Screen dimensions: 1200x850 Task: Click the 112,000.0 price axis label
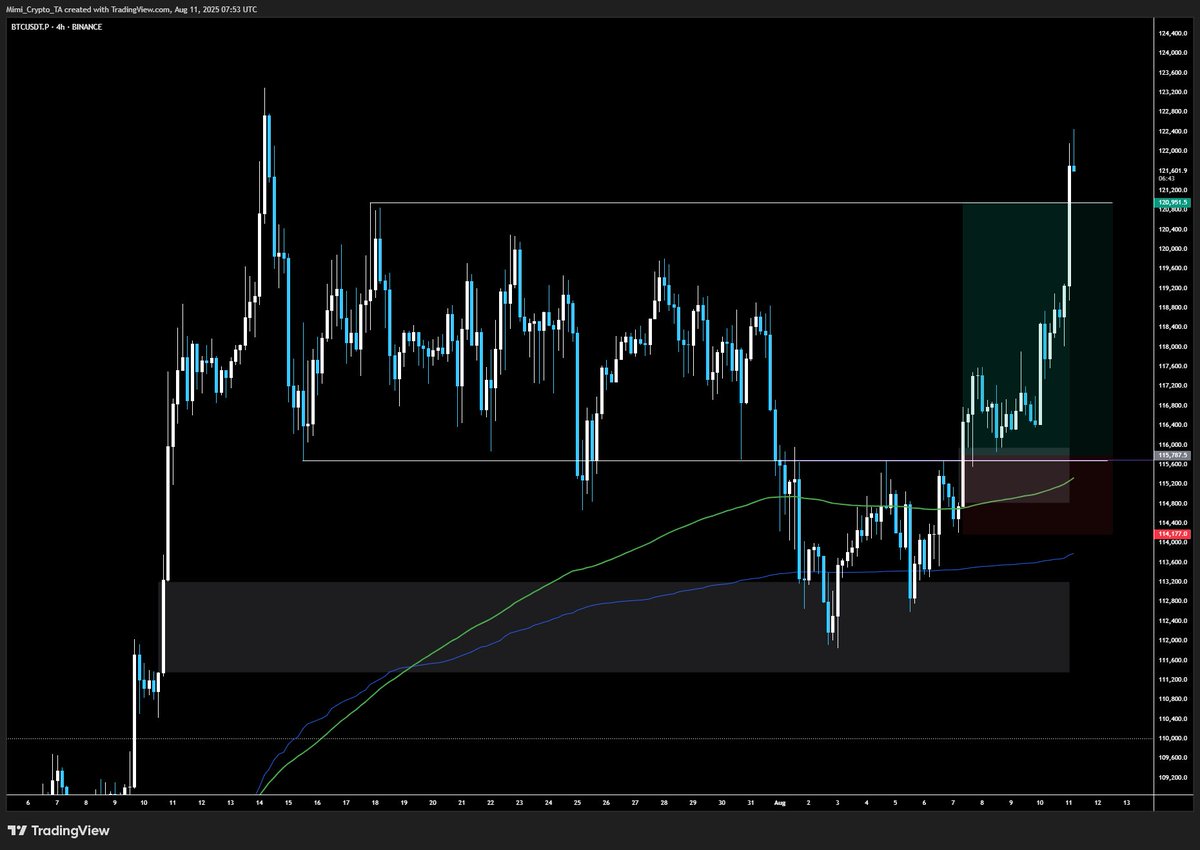pyautogui.click(x=1171, y=640)
